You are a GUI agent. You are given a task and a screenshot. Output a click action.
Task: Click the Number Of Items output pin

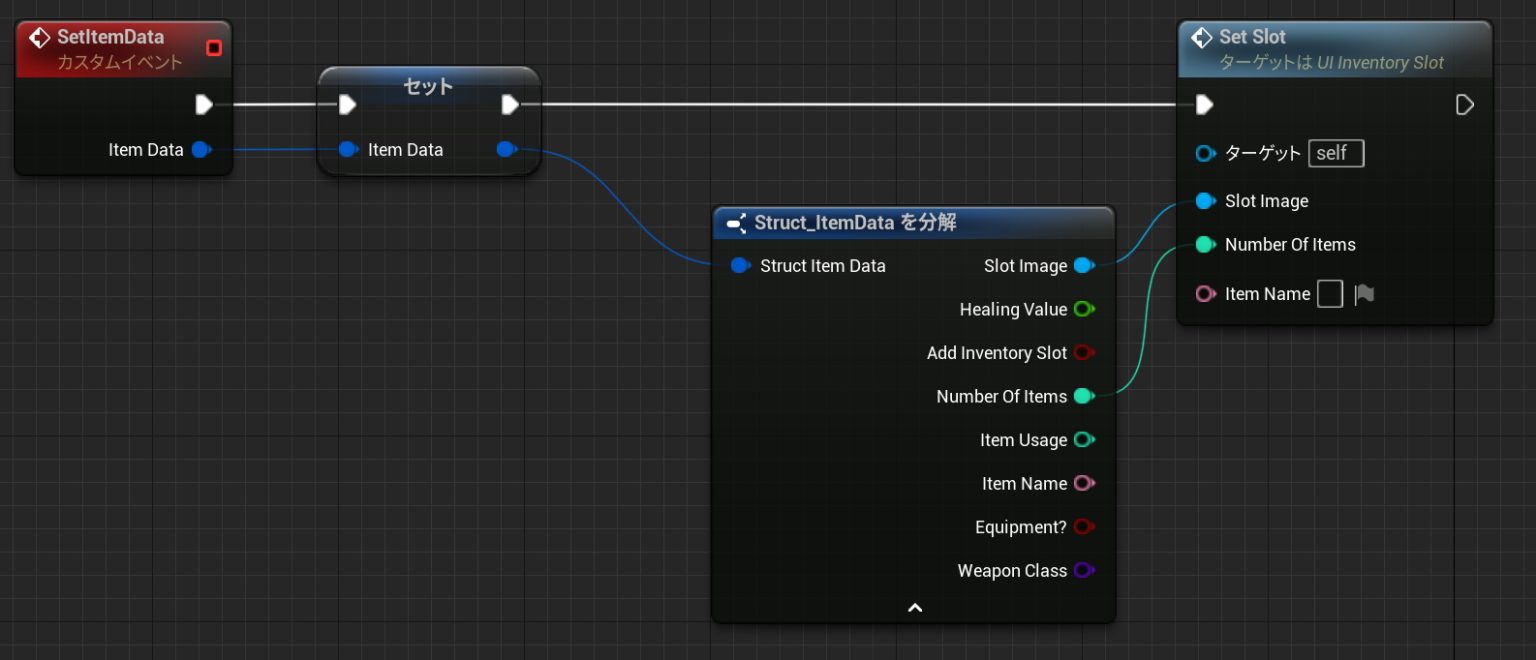[x=1083, y=396]
